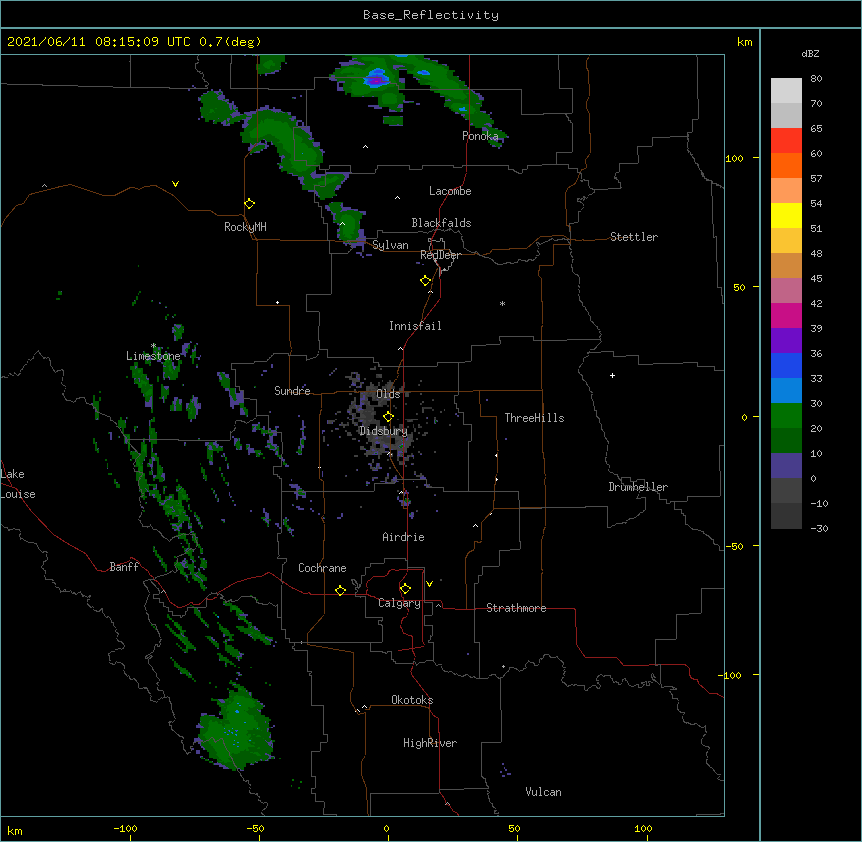Screen dimensions: 862x842
Task: Click the -30 value in dBZ legend
Action: 819,528
